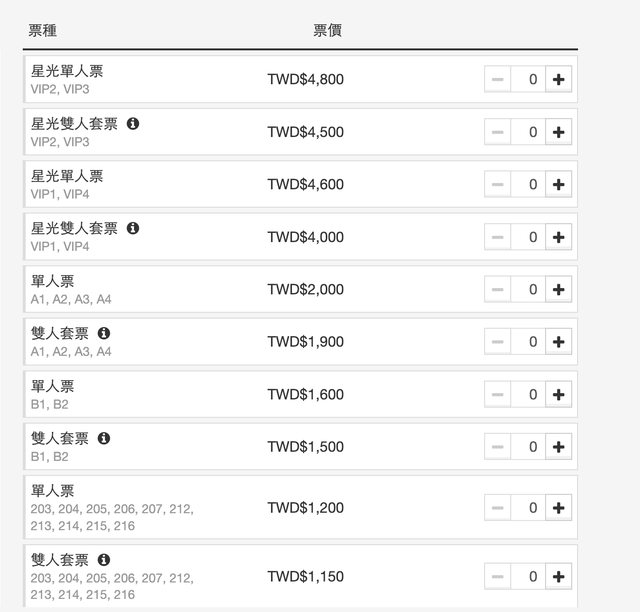Increase quantity of TWD$4,800 星光單人票

coord(558,79)
